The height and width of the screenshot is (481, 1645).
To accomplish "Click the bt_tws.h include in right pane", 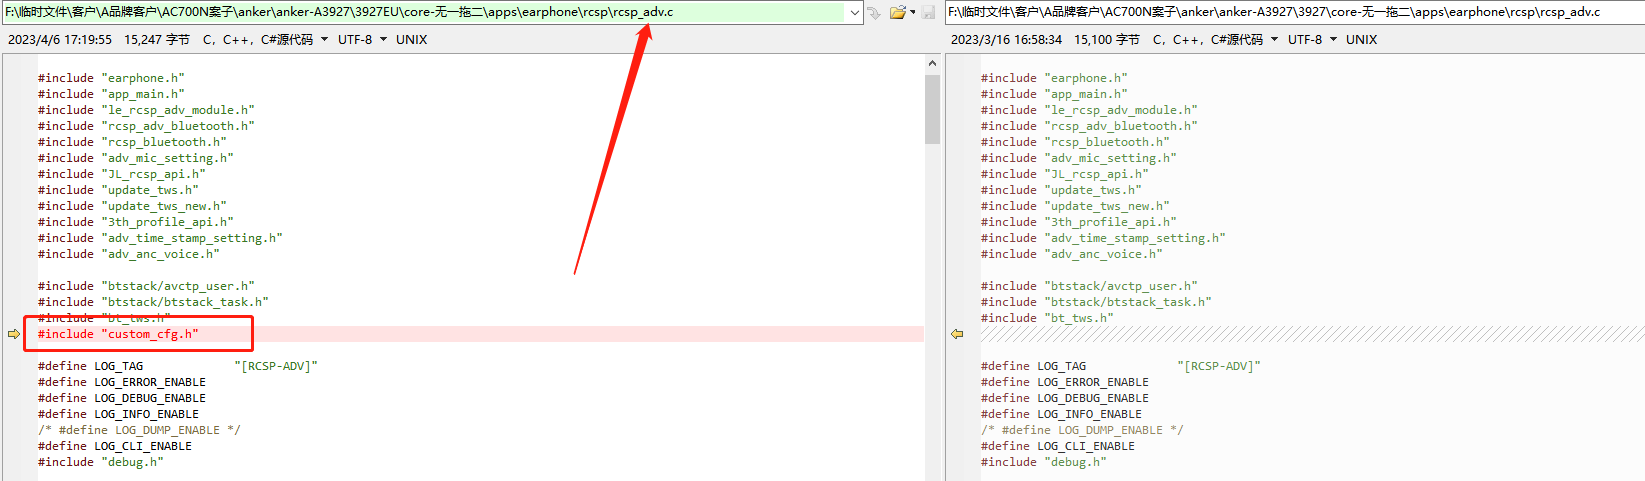I will point(1047,318).
